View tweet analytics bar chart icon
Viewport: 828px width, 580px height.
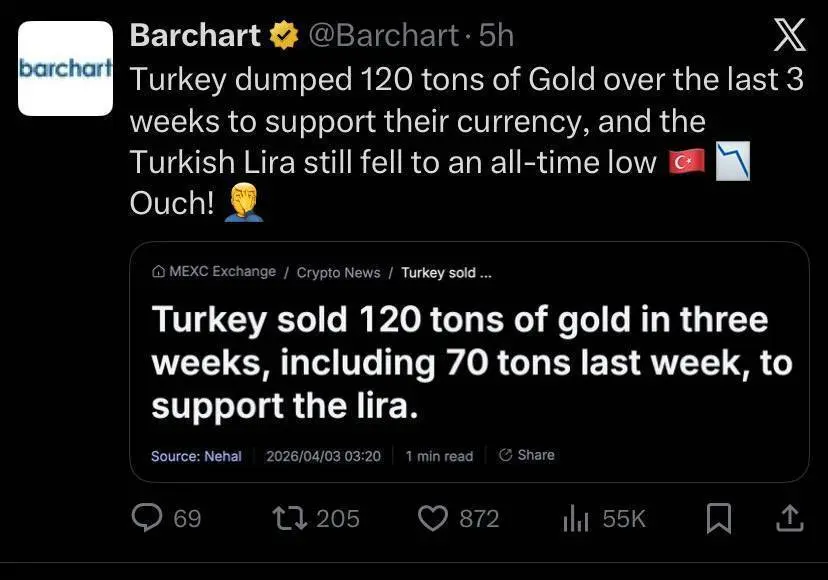(575, 517)
